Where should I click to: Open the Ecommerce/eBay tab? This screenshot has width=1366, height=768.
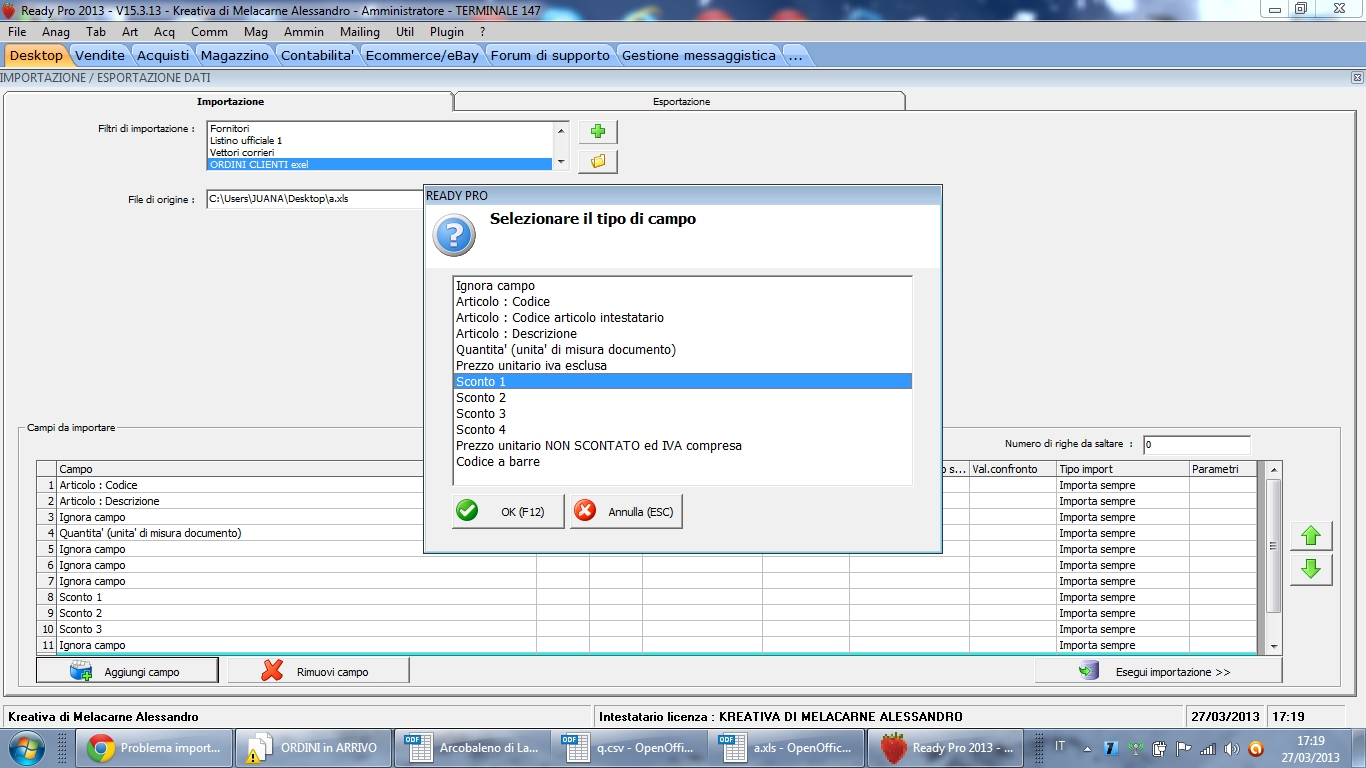click(x=423, y=55)
